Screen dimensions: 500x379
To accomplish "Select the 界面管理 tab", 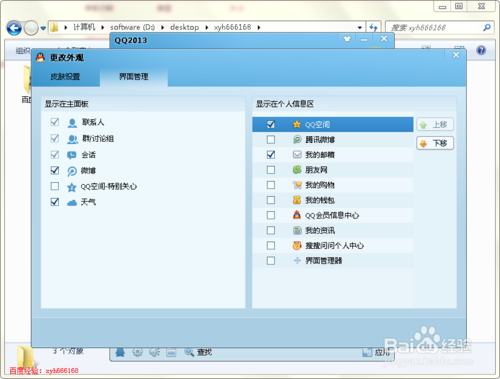I will [134, 77].
